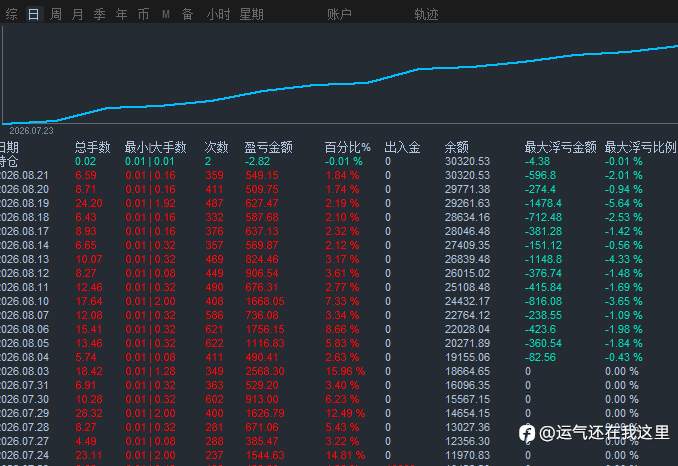Switch to the 季 quarterly tab

tap(99, 14)
